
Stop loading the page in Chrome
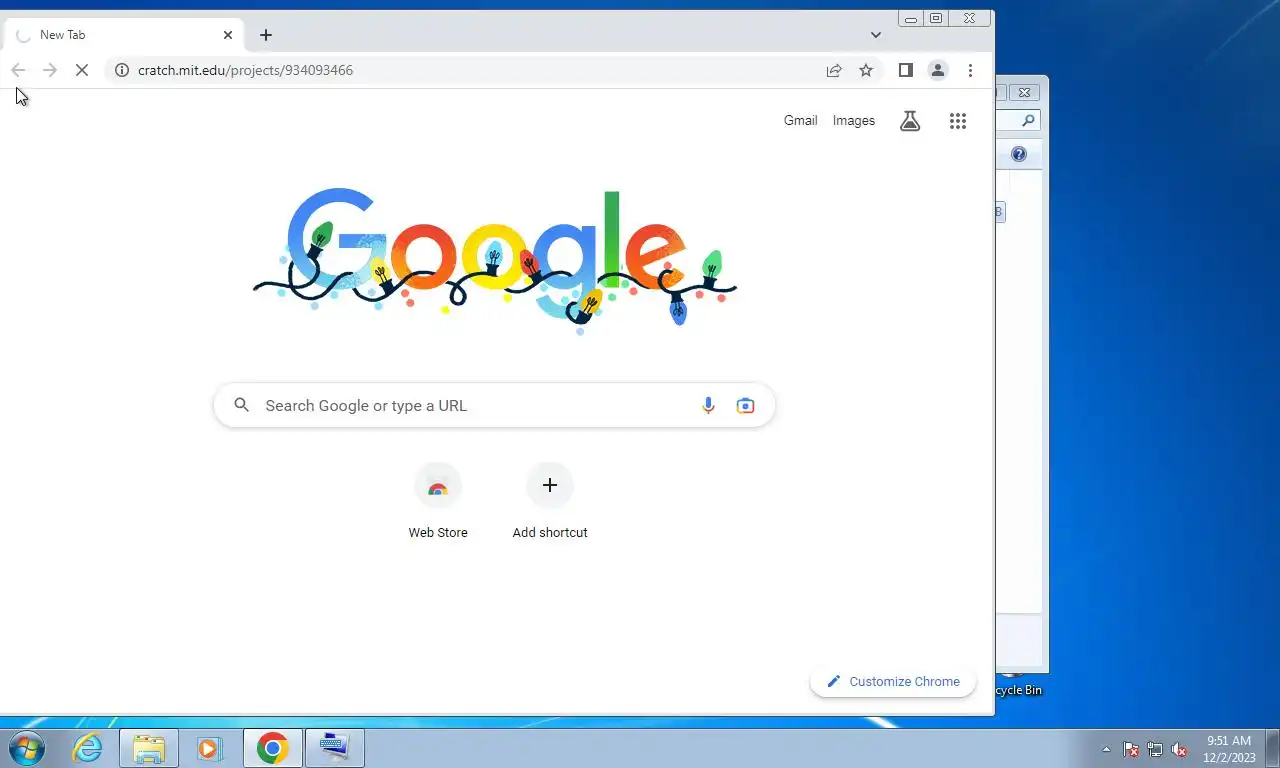tap(82, 70)
